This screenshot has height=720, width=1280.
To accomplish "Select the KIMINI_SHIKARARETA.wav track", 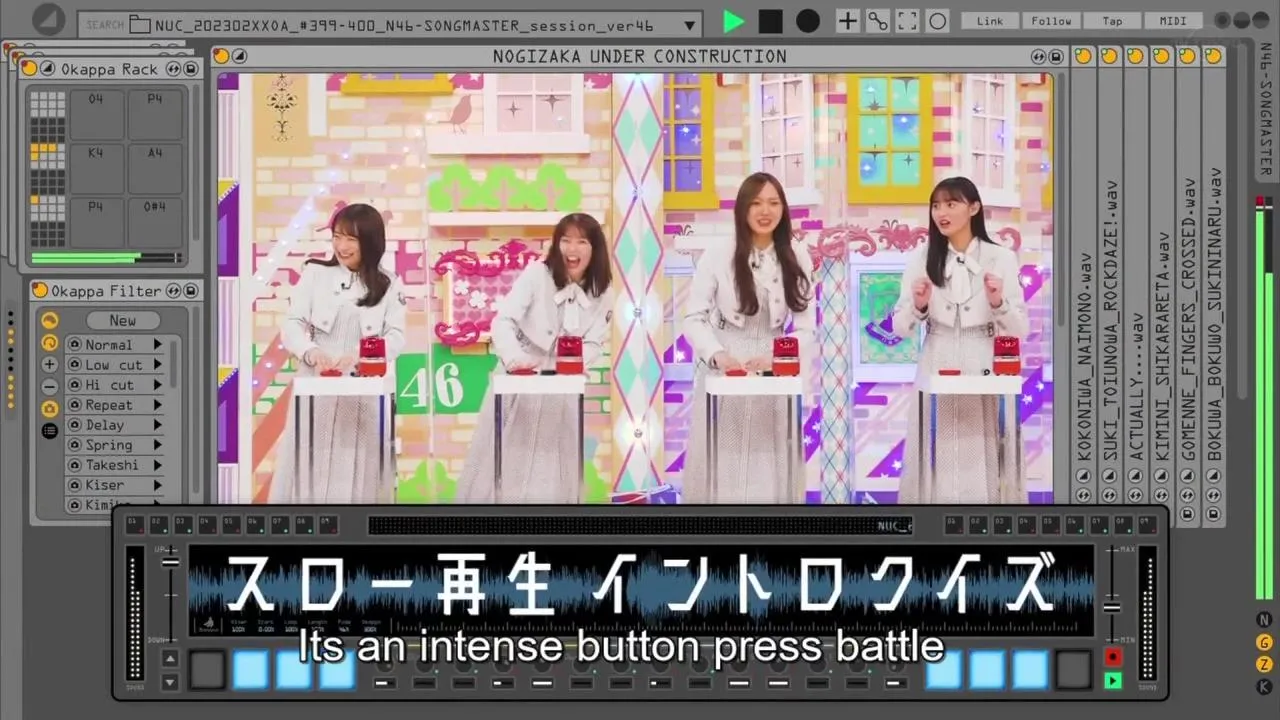I will pyautogui.click(x=1162, y=347).
